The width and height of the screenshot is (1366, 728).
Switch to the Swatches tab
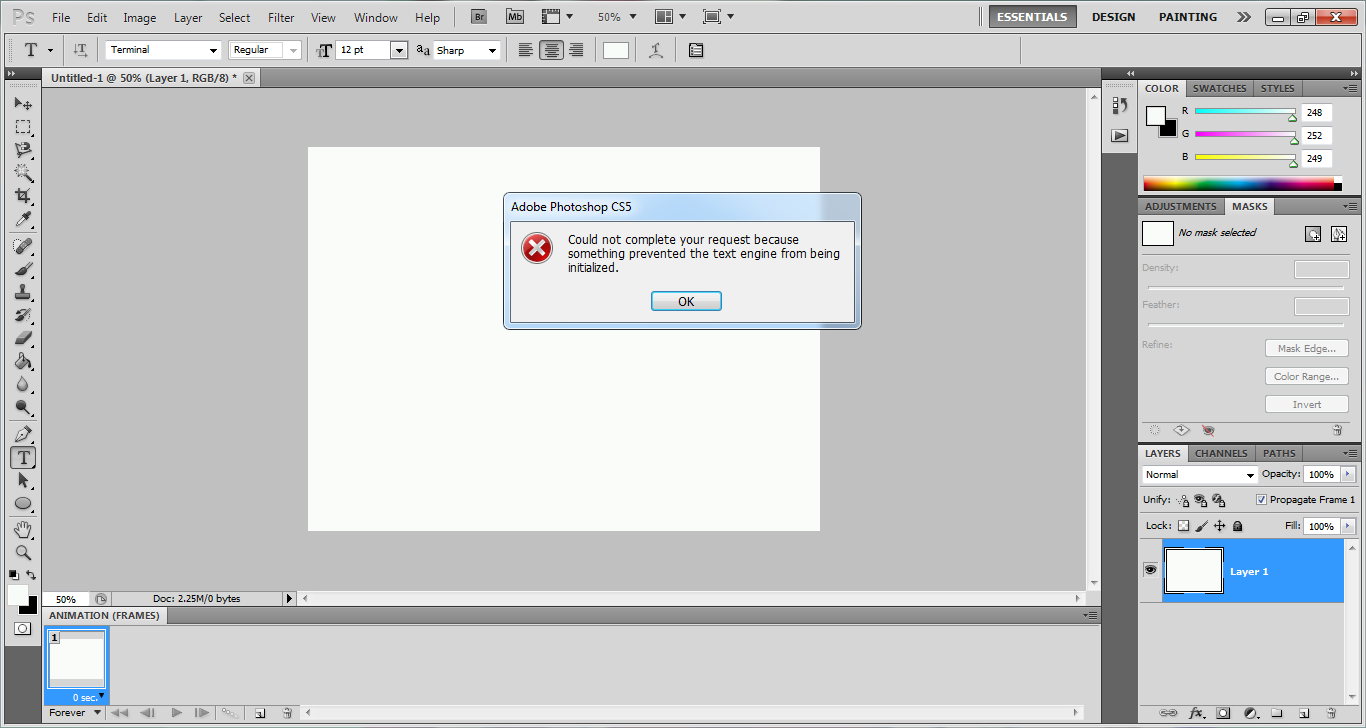(1219, 88)
